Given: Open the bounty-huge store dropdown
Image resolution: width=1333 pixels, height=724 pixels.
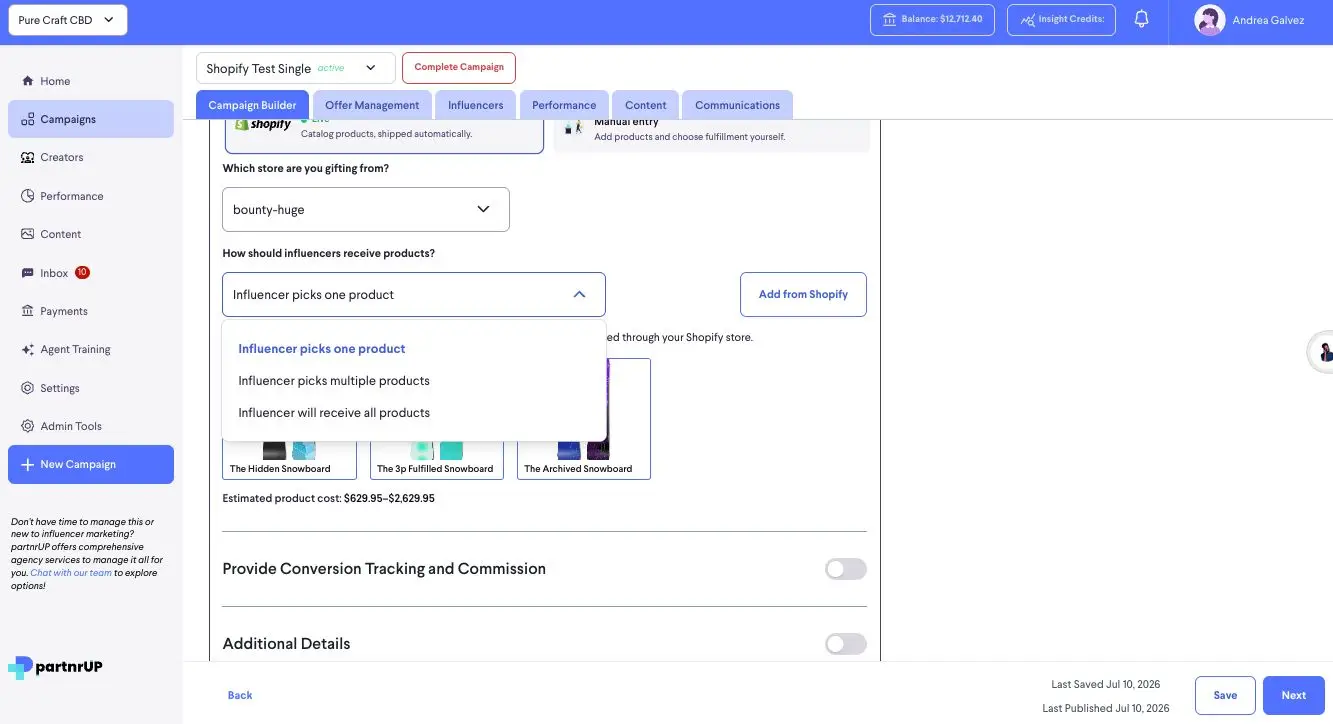Looking at the screenshot, I should tap(366, 209).
